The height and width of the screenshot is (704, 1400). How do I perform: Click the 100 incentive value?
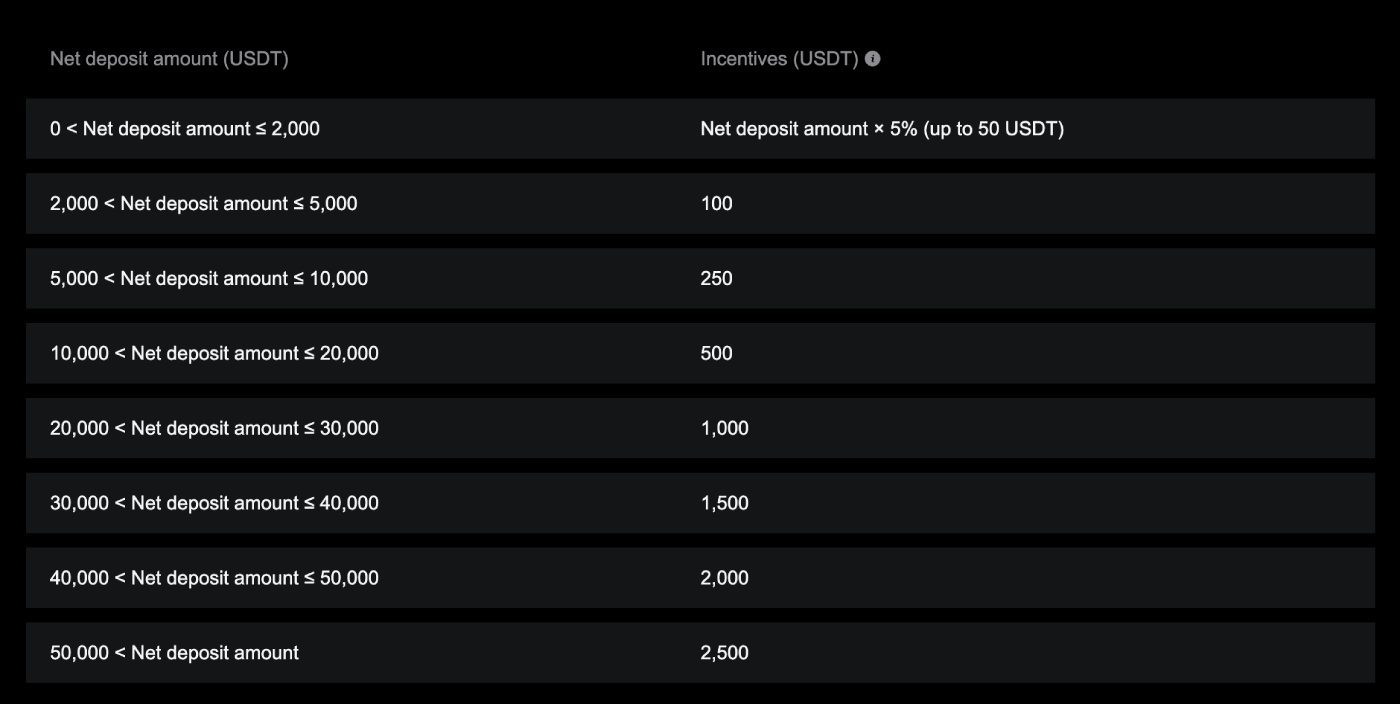pos(716,204)
